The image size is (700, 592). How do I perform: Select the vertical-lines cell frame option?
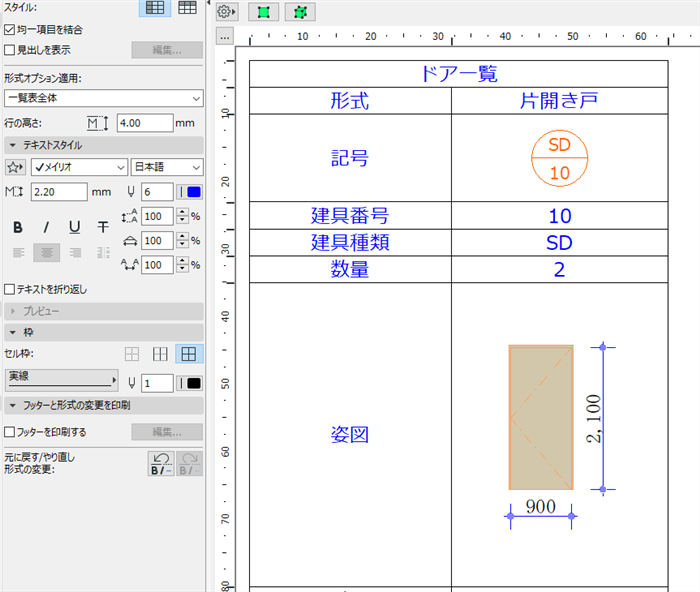160,354
